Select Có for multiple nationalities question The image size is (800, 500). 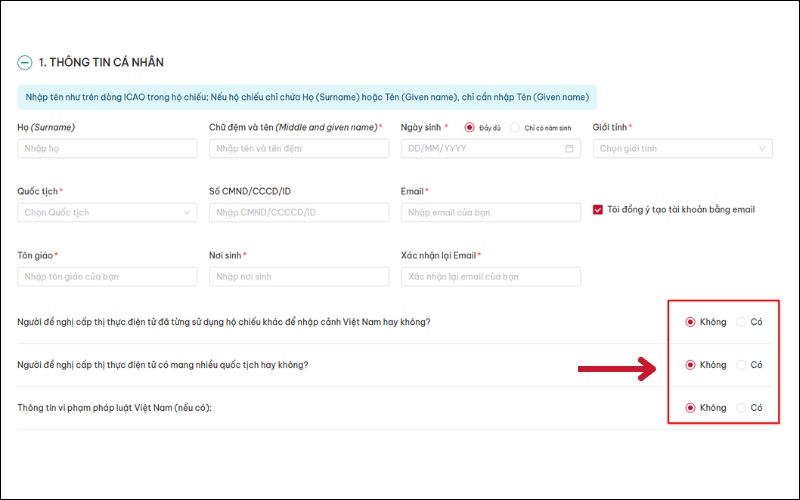pyautogui.click(x=741, y=365)
